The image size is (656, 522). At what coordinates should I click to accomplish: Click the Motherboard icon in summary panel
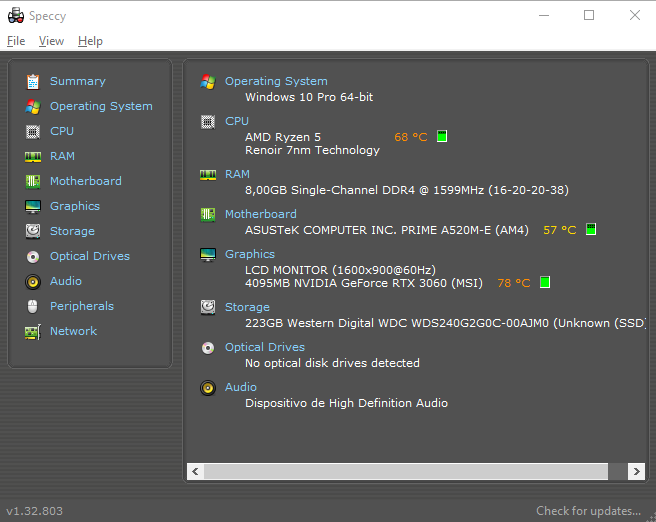(208, 215)
